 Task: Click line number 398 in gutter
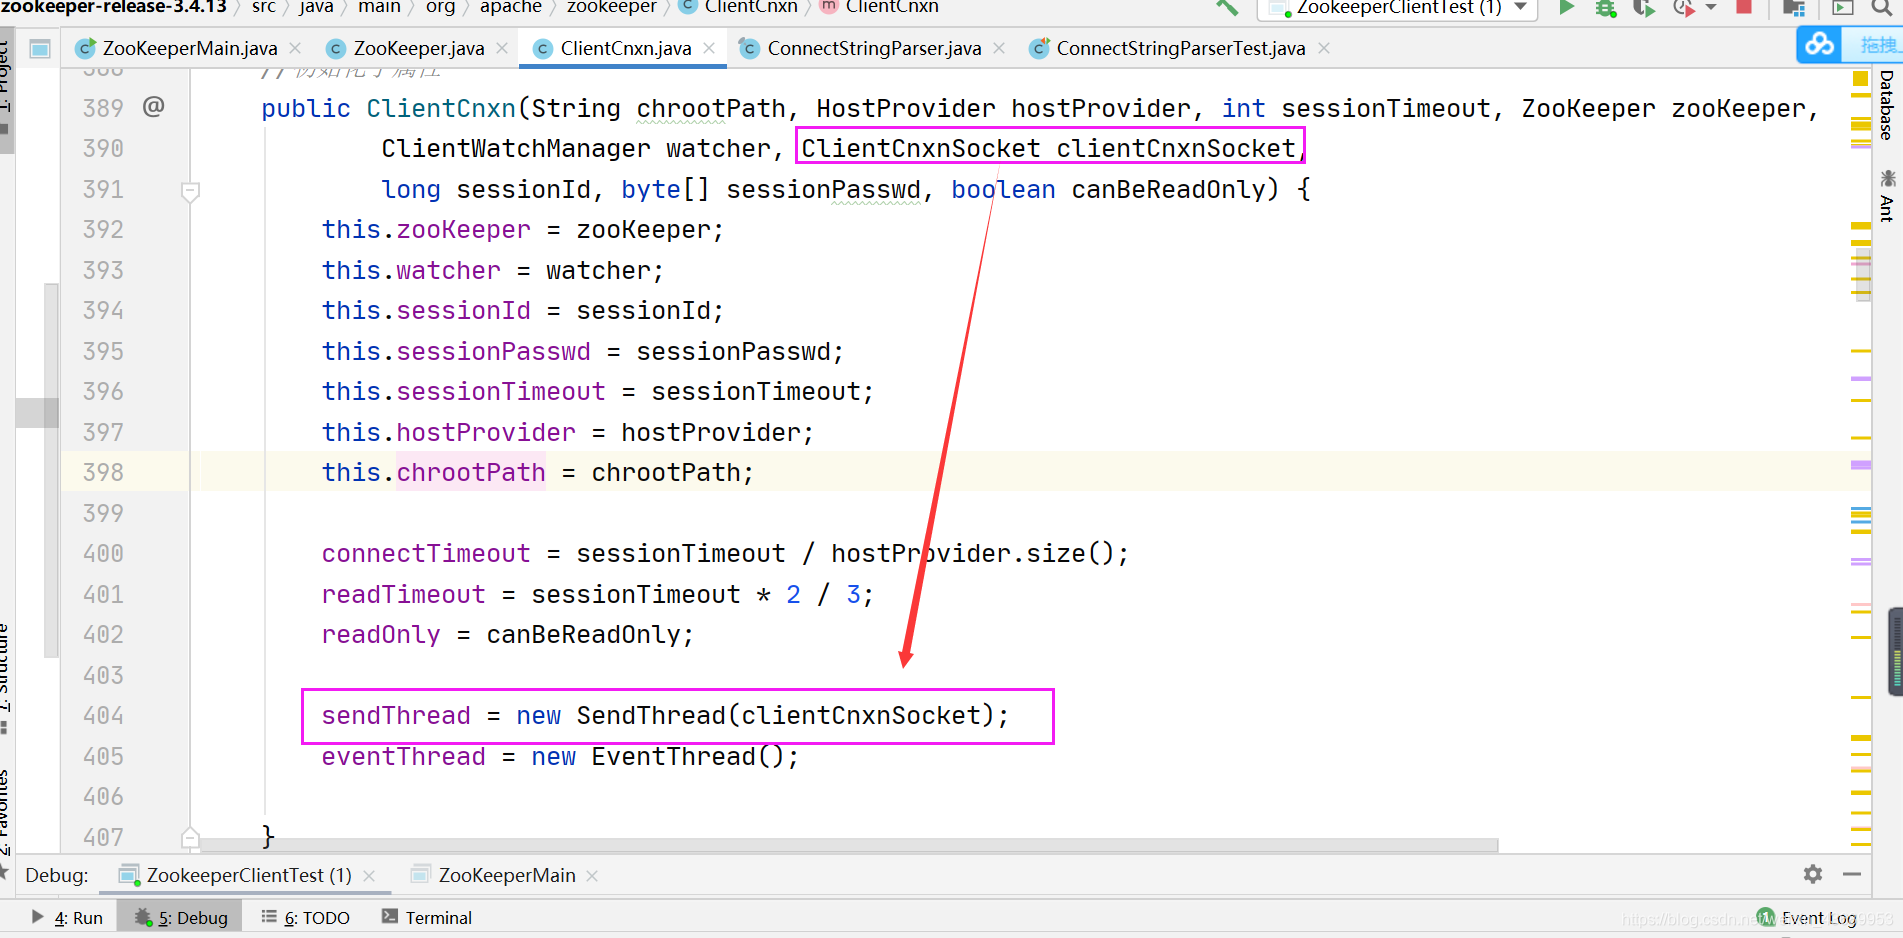[104, 472]
